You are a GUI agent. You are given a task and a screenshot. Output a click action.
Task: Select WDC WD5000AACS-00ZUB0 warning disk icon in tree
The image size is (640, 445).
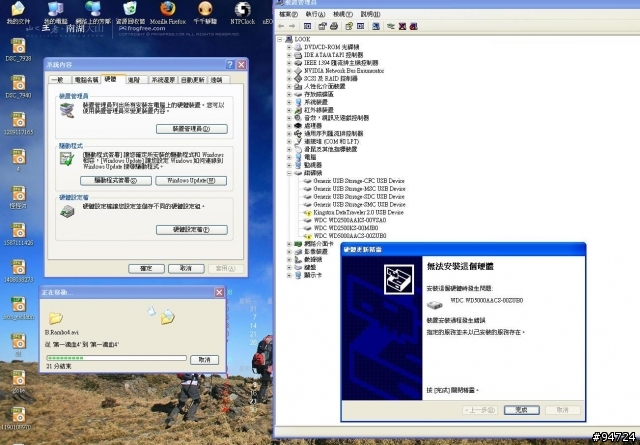(308, 236)
